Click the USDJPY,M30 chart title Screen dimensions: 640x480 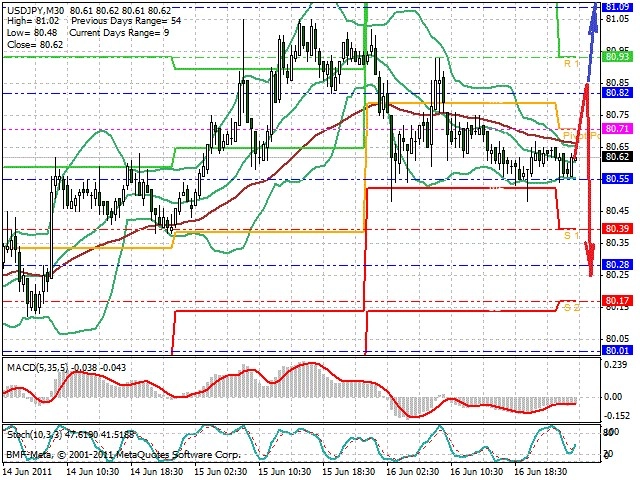(36, 10)
